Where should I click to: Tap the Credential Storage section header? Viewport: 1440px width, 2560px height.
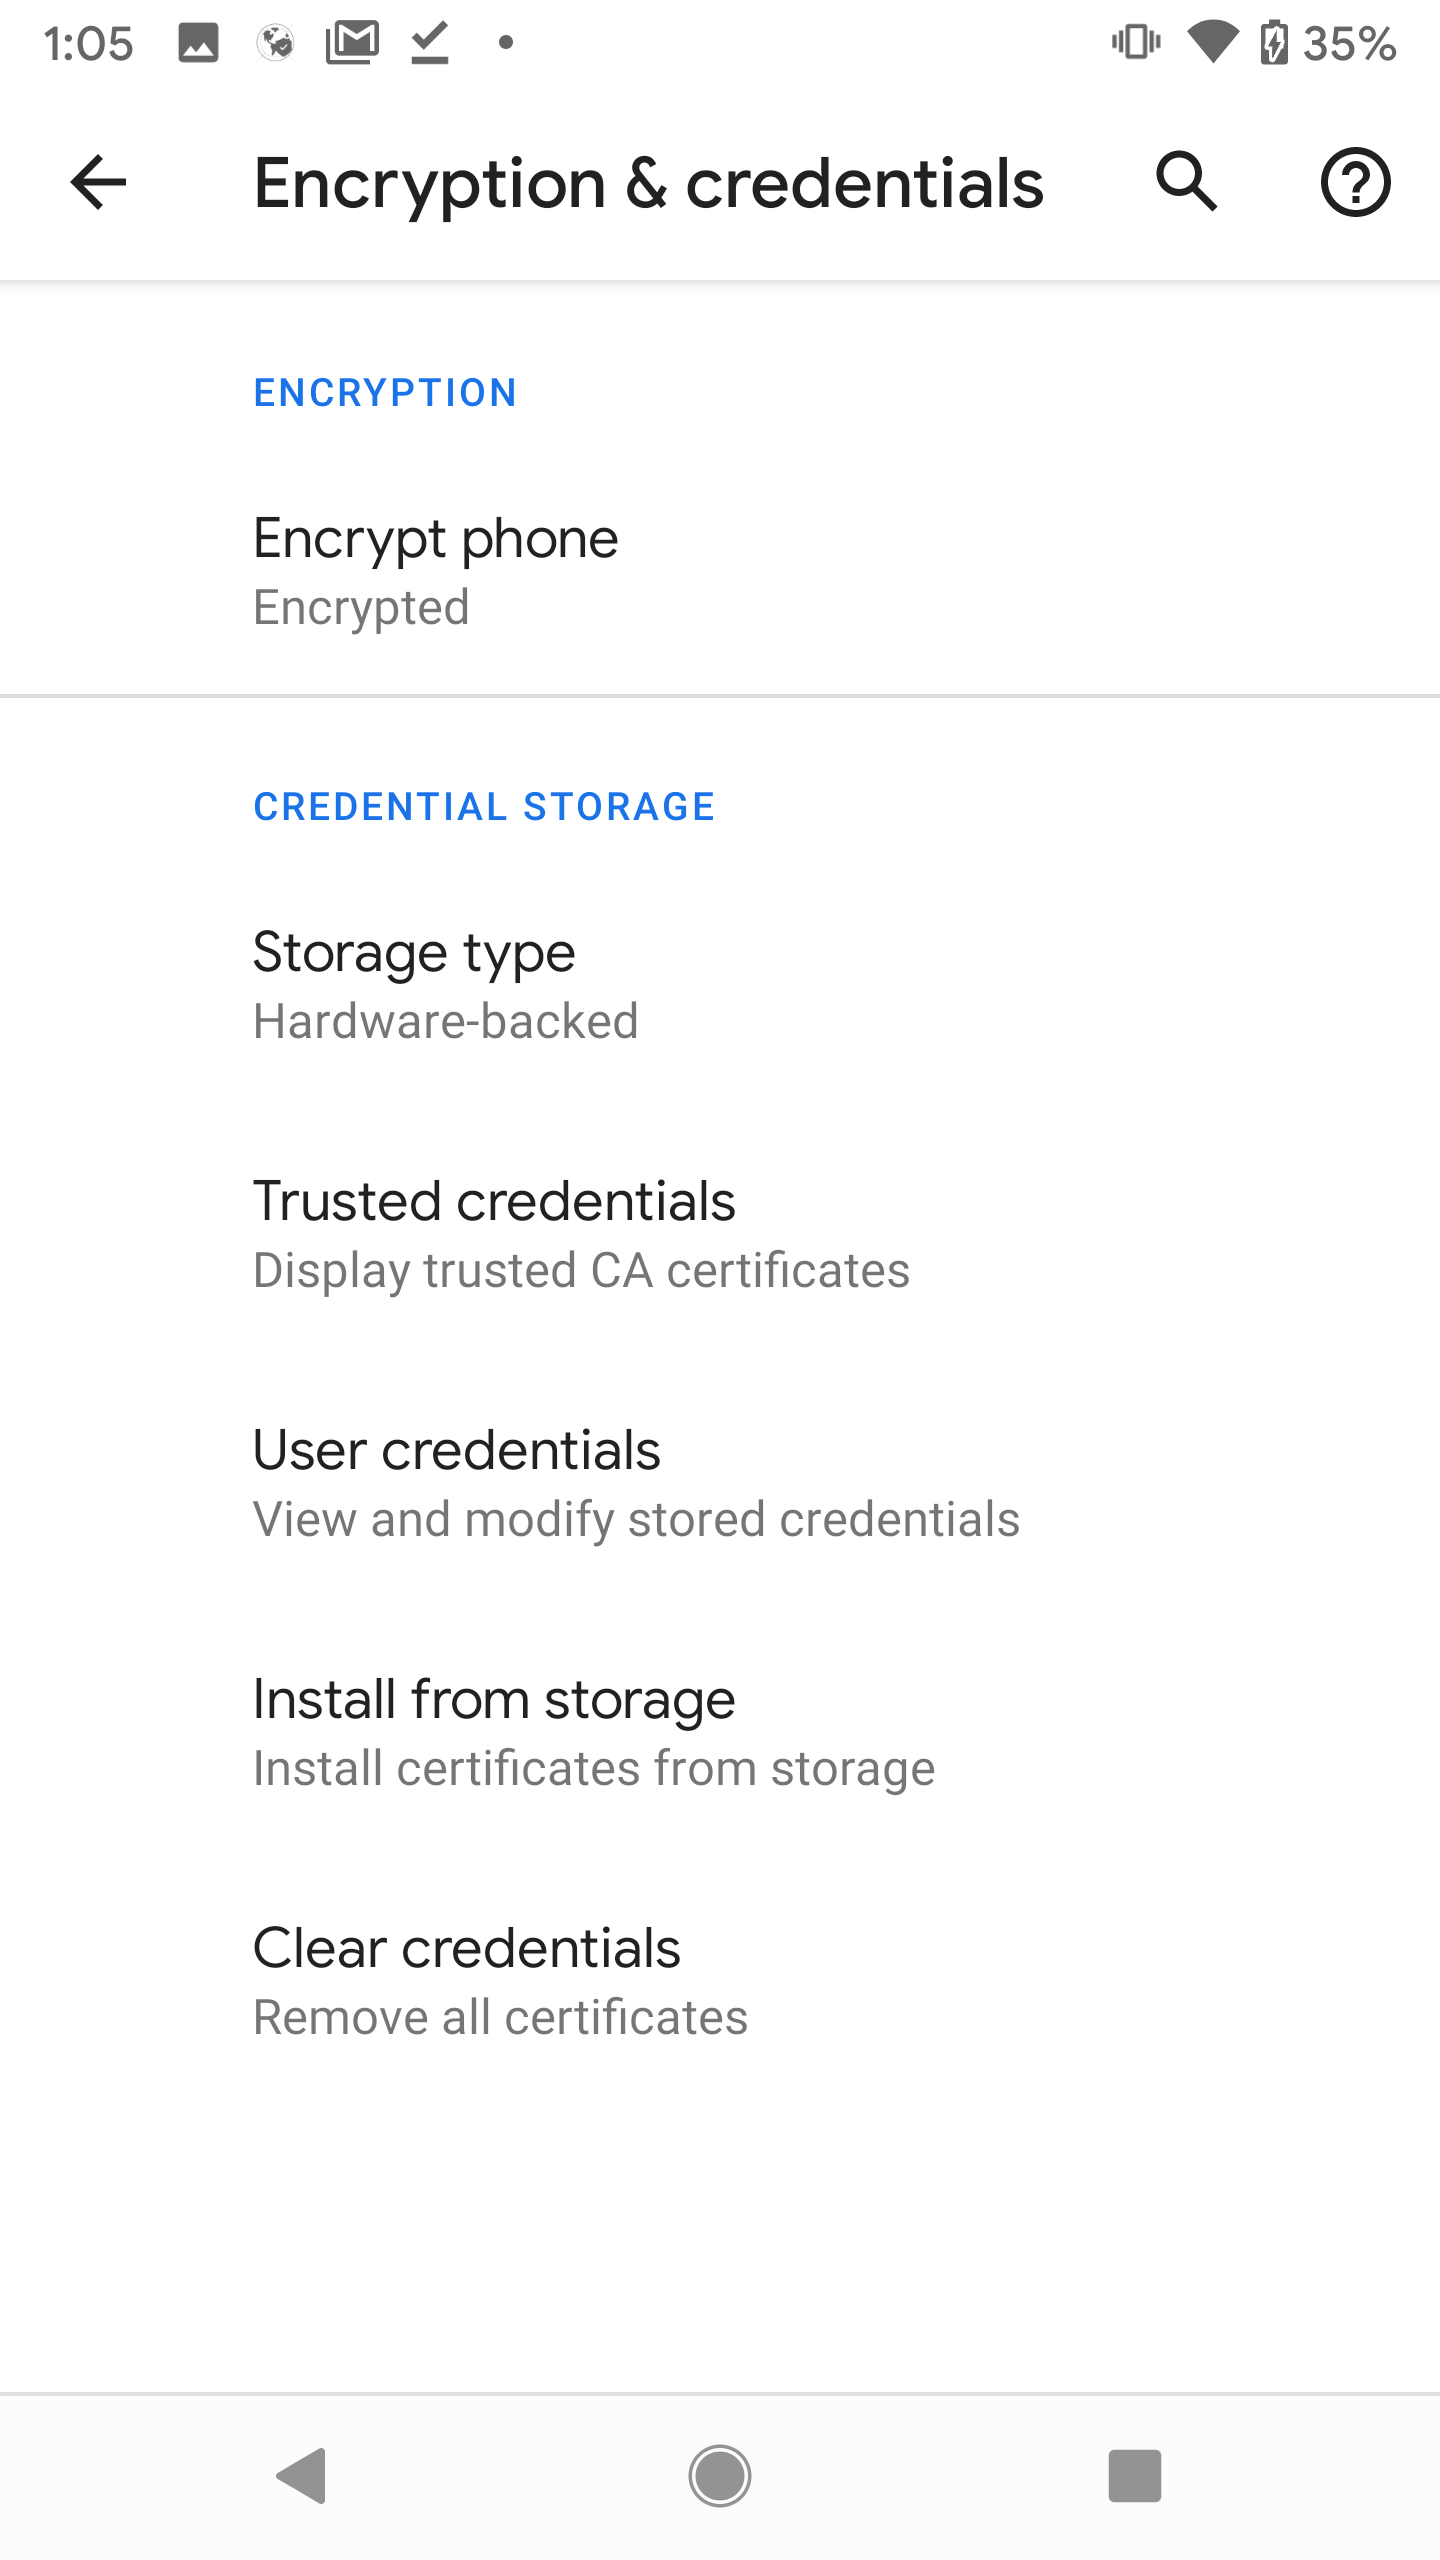(x=484, y=807)
